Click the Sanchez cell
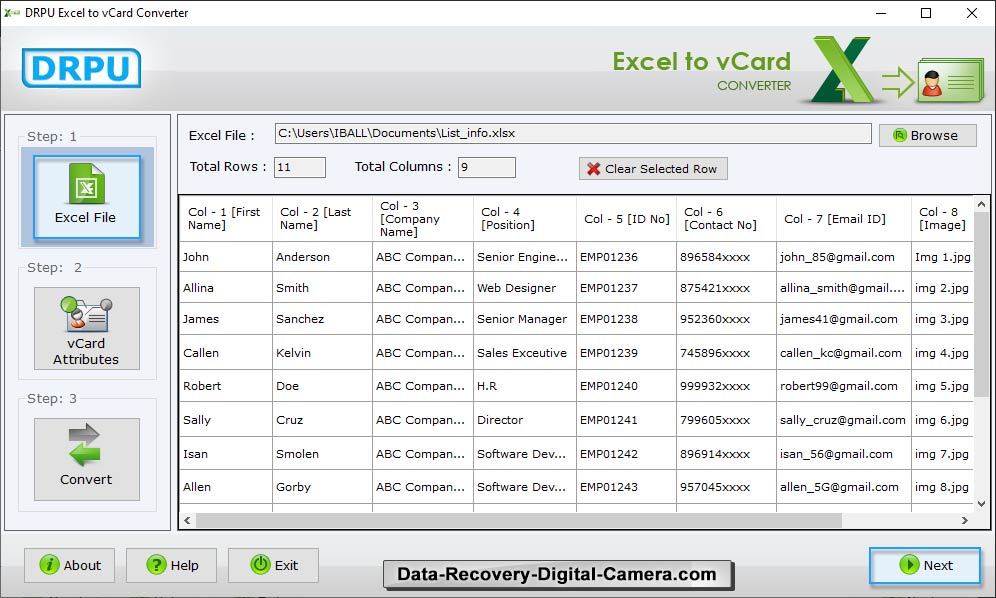Screen dimensions: 996x598 pyautogui.click(x=322, y=319)
